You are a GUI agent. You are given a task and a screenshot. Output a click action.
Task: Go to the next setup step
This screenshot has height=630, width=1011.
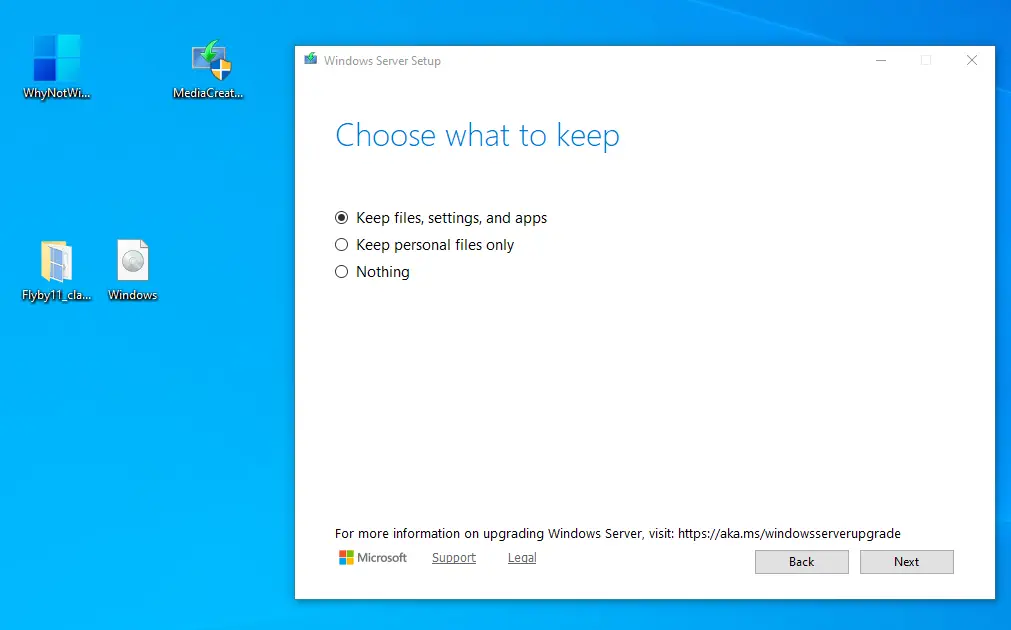point(907,562)
